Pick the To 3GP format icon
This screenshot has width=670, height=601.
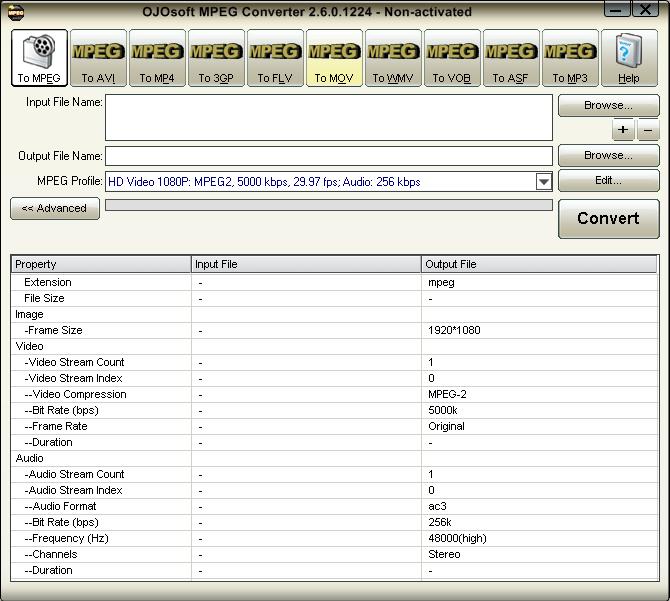pos(216,58)
